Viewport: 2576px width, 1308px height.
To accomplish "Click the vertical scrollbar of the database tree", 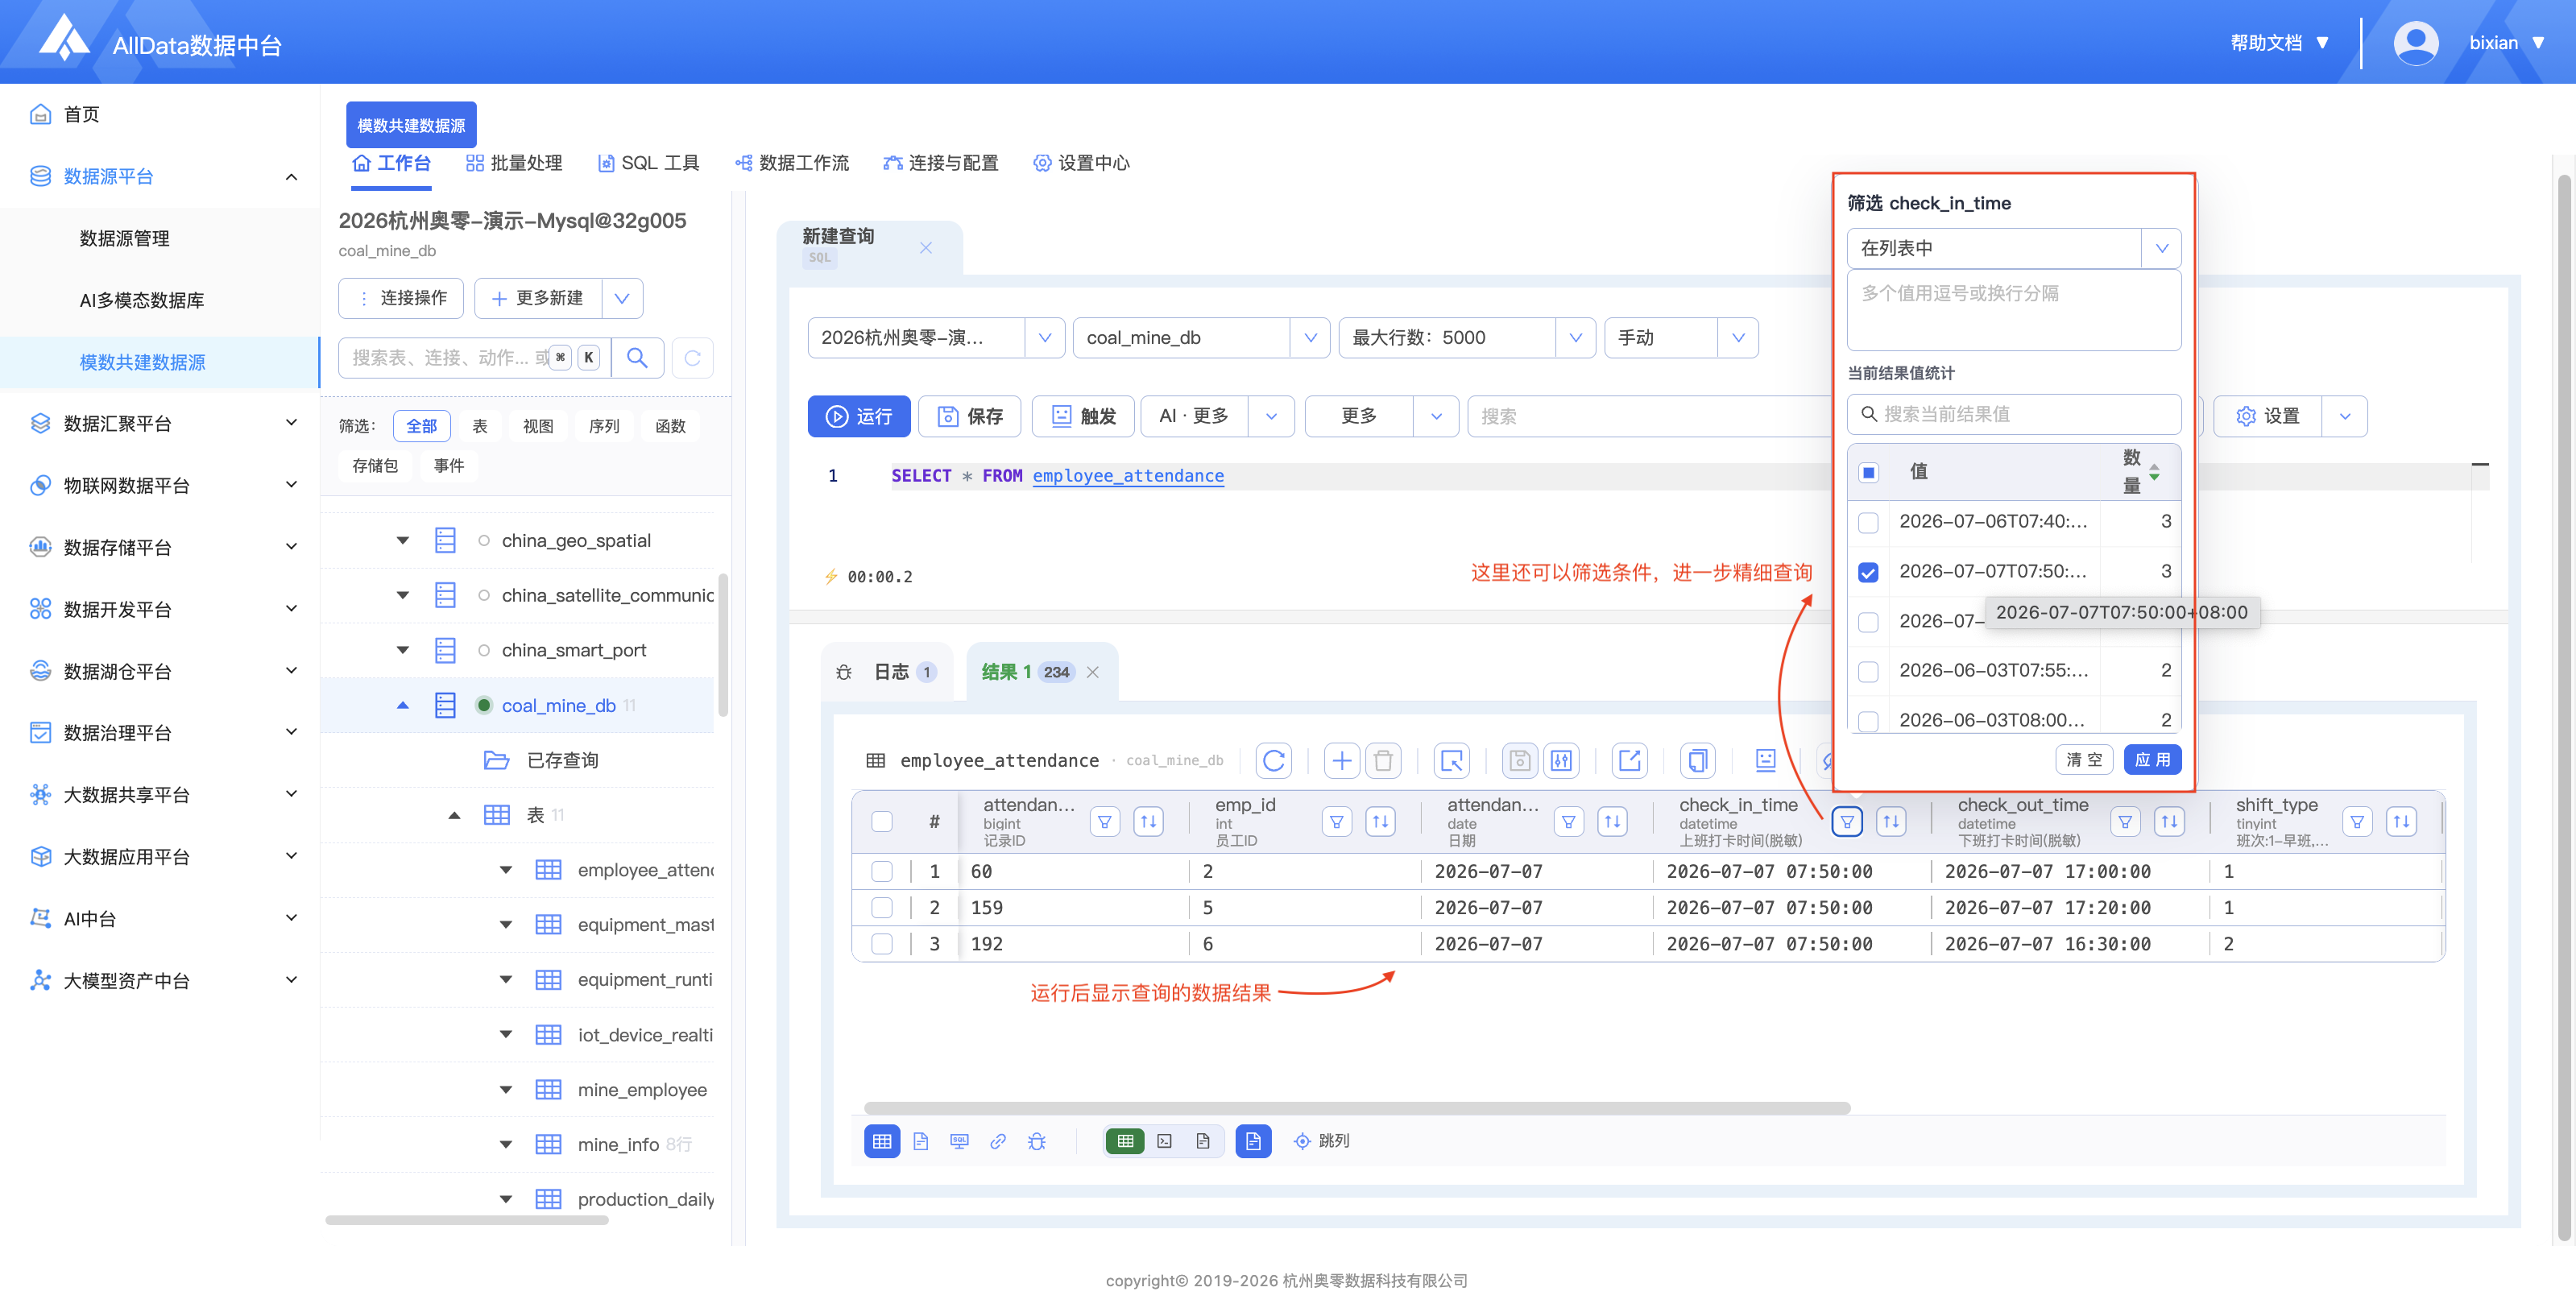I will pyautogui.click(x=722, y=645).
